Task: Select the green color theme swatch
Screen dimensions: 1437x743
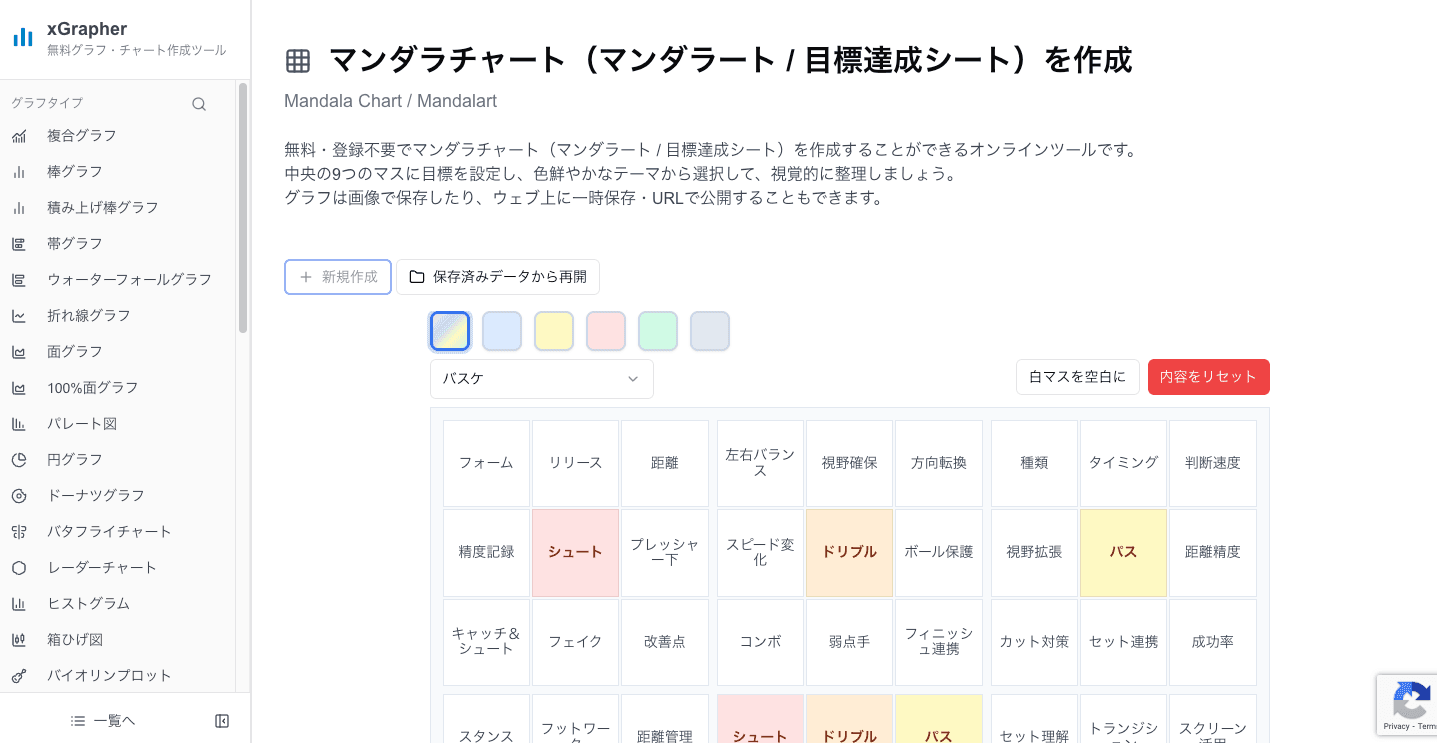Action: 658,330
